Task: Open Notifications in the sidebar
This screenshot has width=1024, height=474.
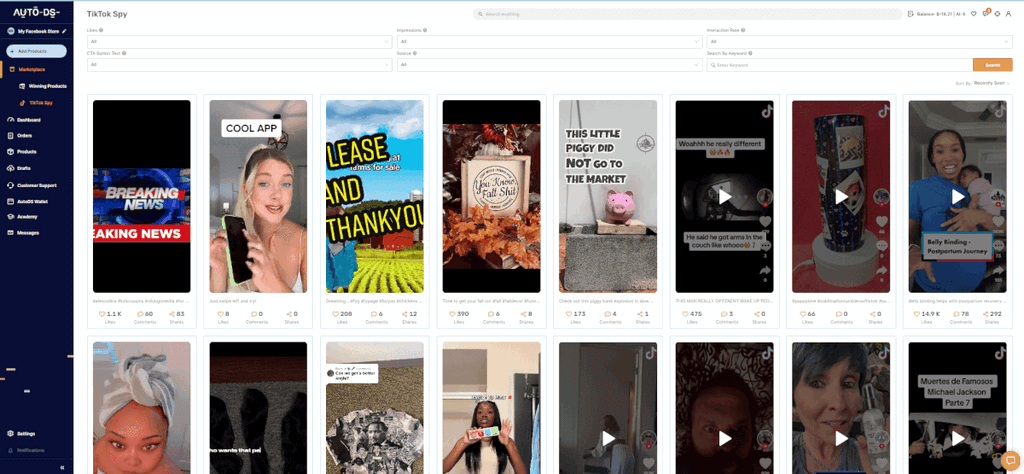Action: coord(31,450)
